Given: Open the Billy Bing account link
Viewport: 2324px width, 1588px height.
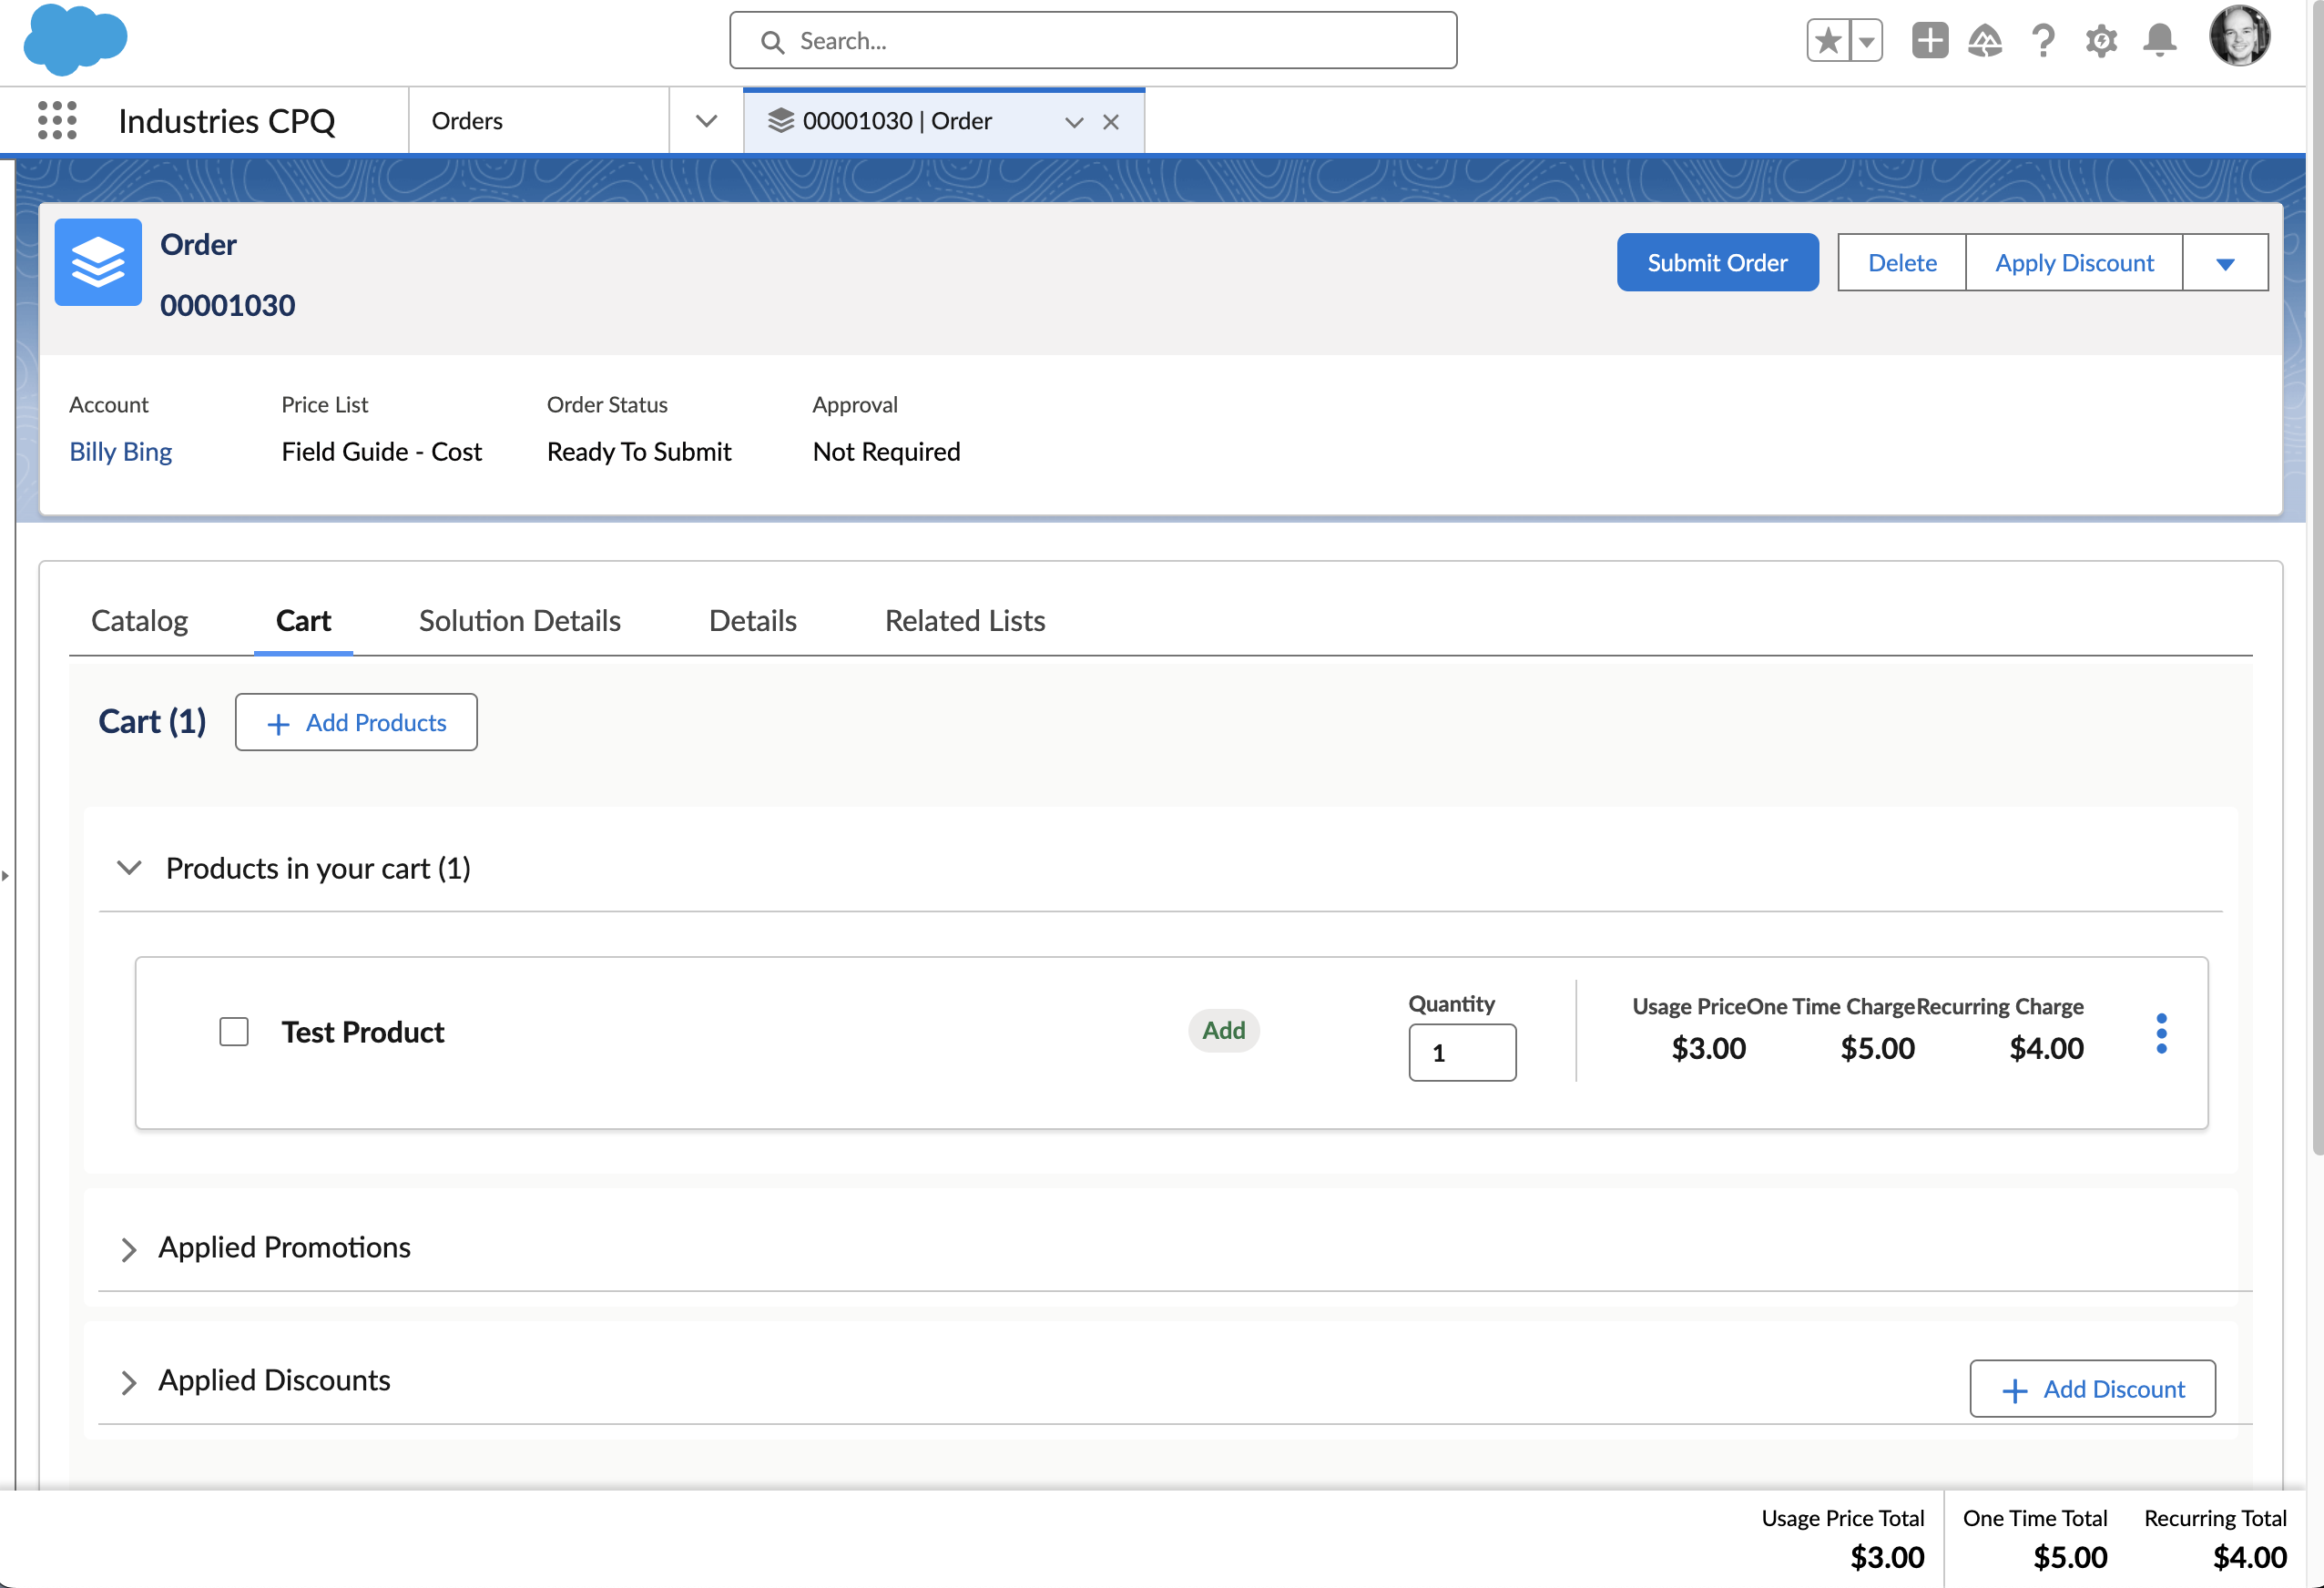Looking at the screenshot, I should coord(121,451).
